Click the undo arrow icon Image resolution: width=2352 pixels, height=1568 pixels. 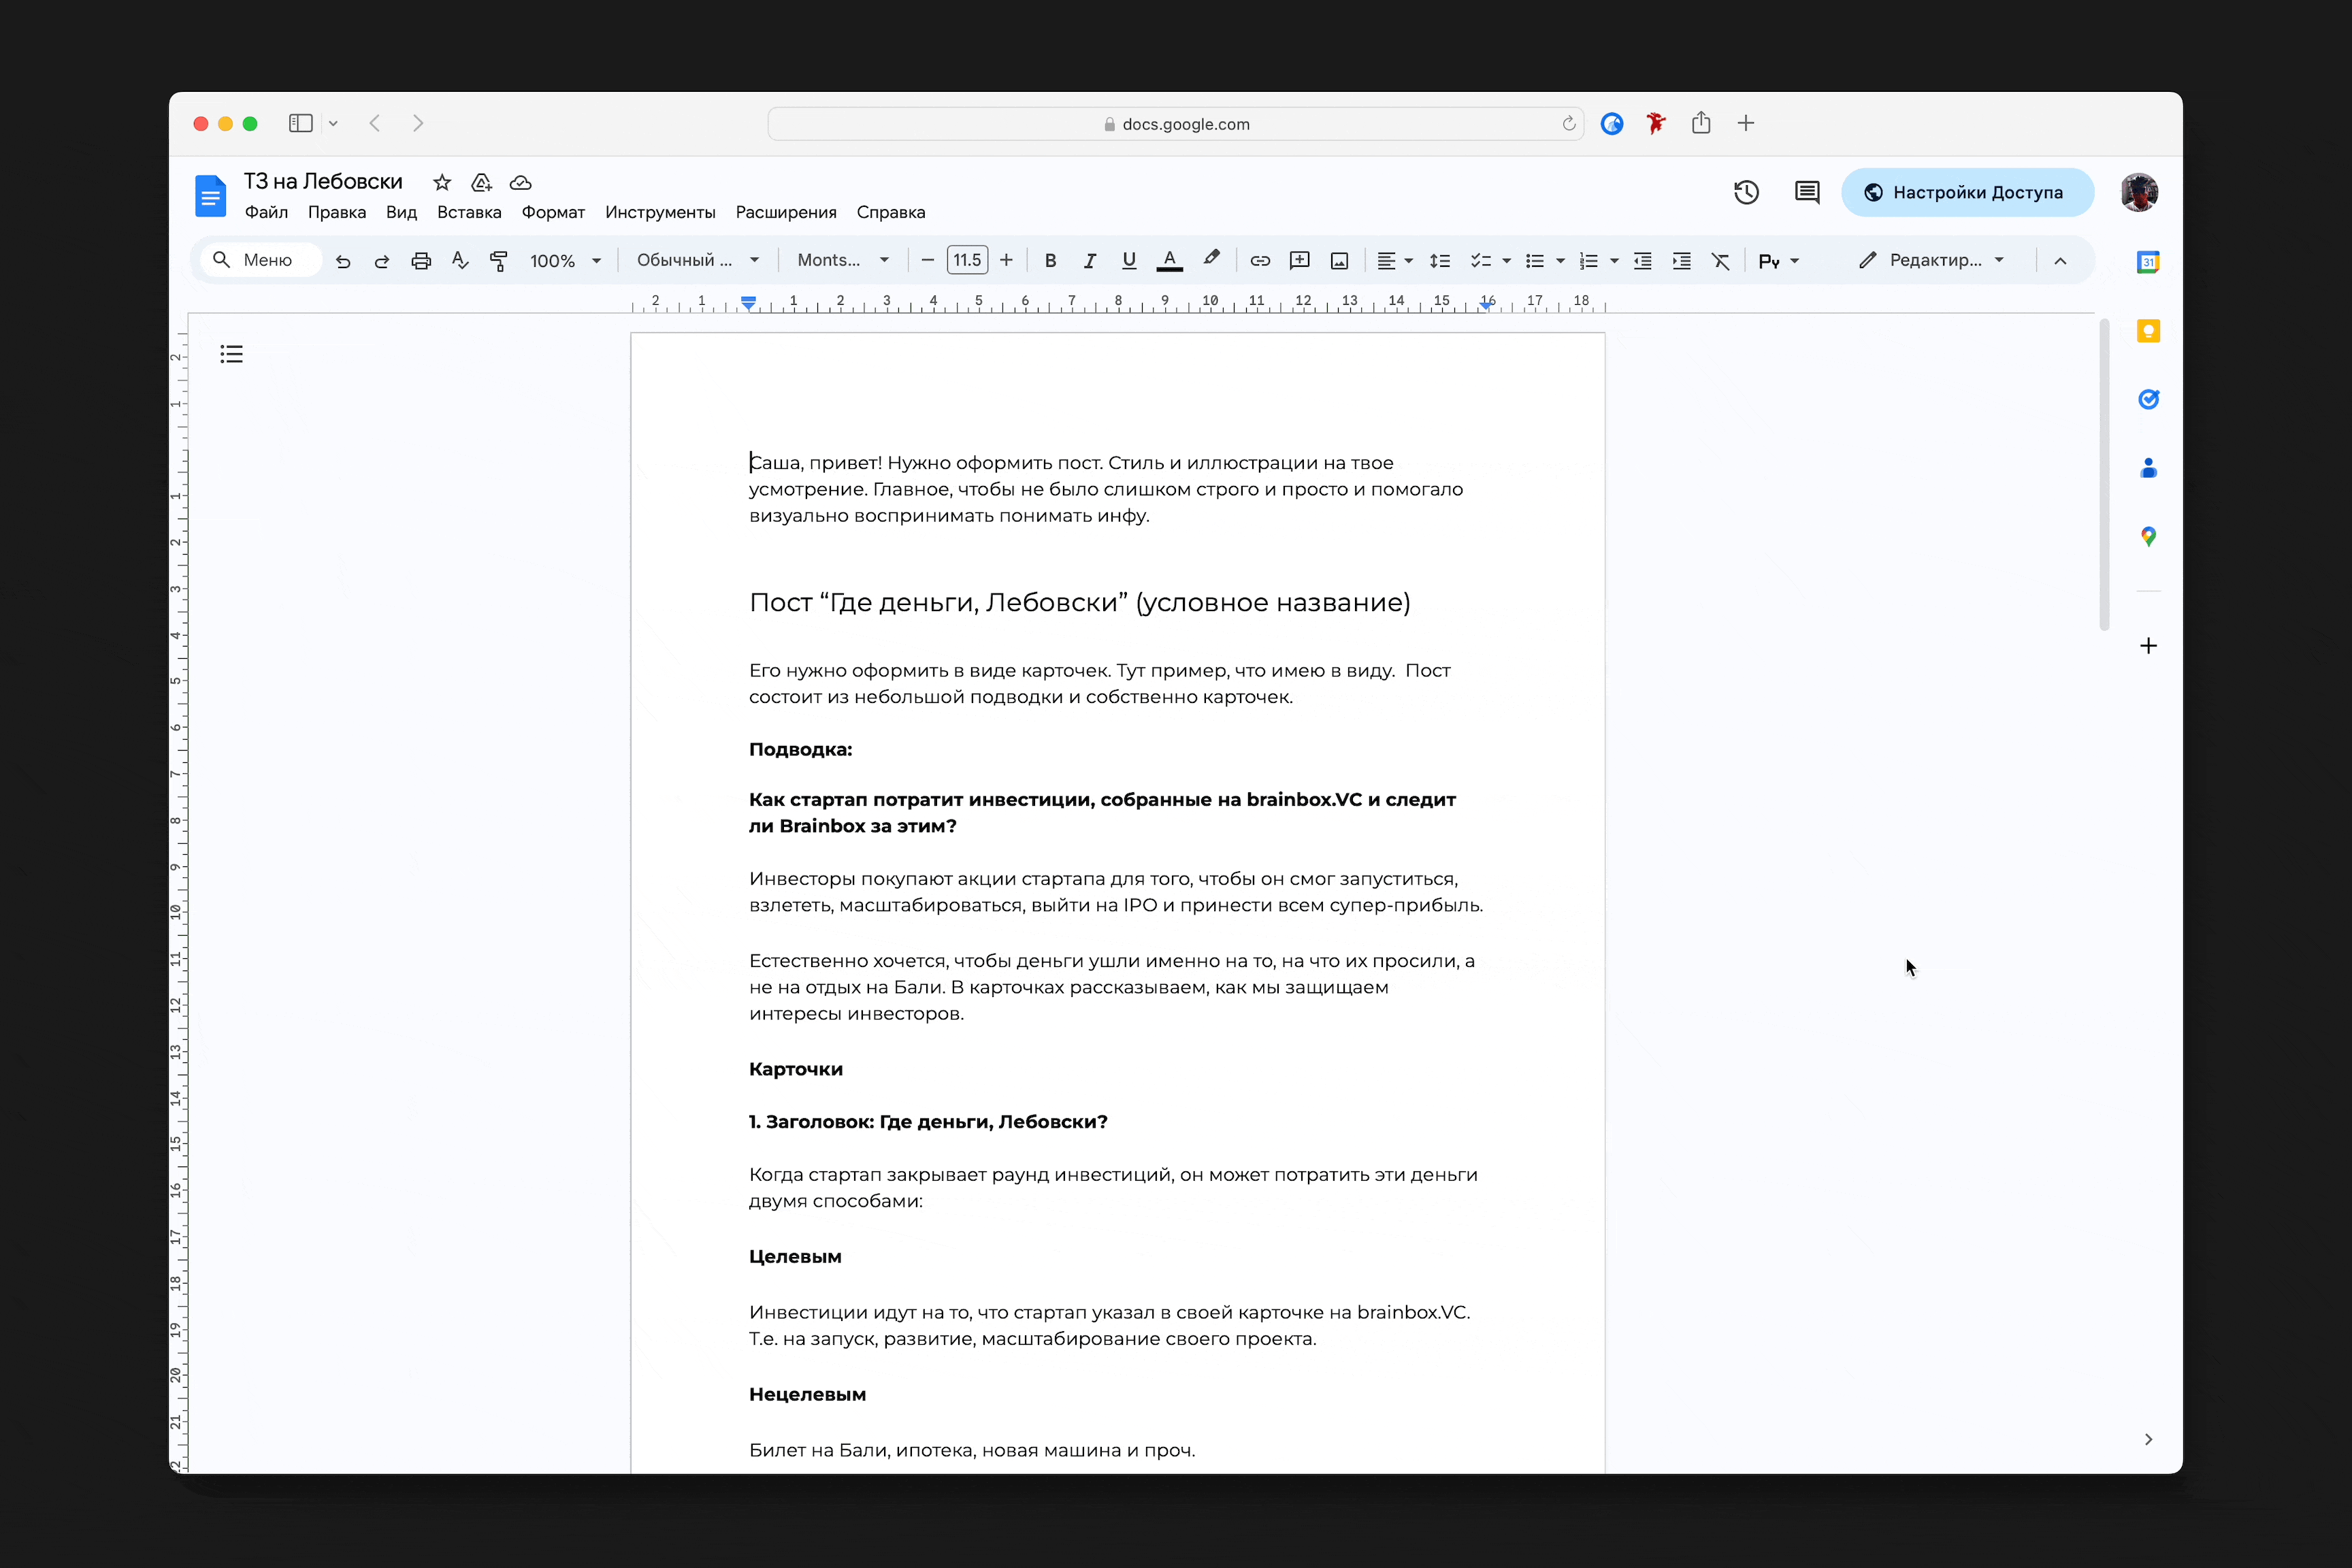343,261
